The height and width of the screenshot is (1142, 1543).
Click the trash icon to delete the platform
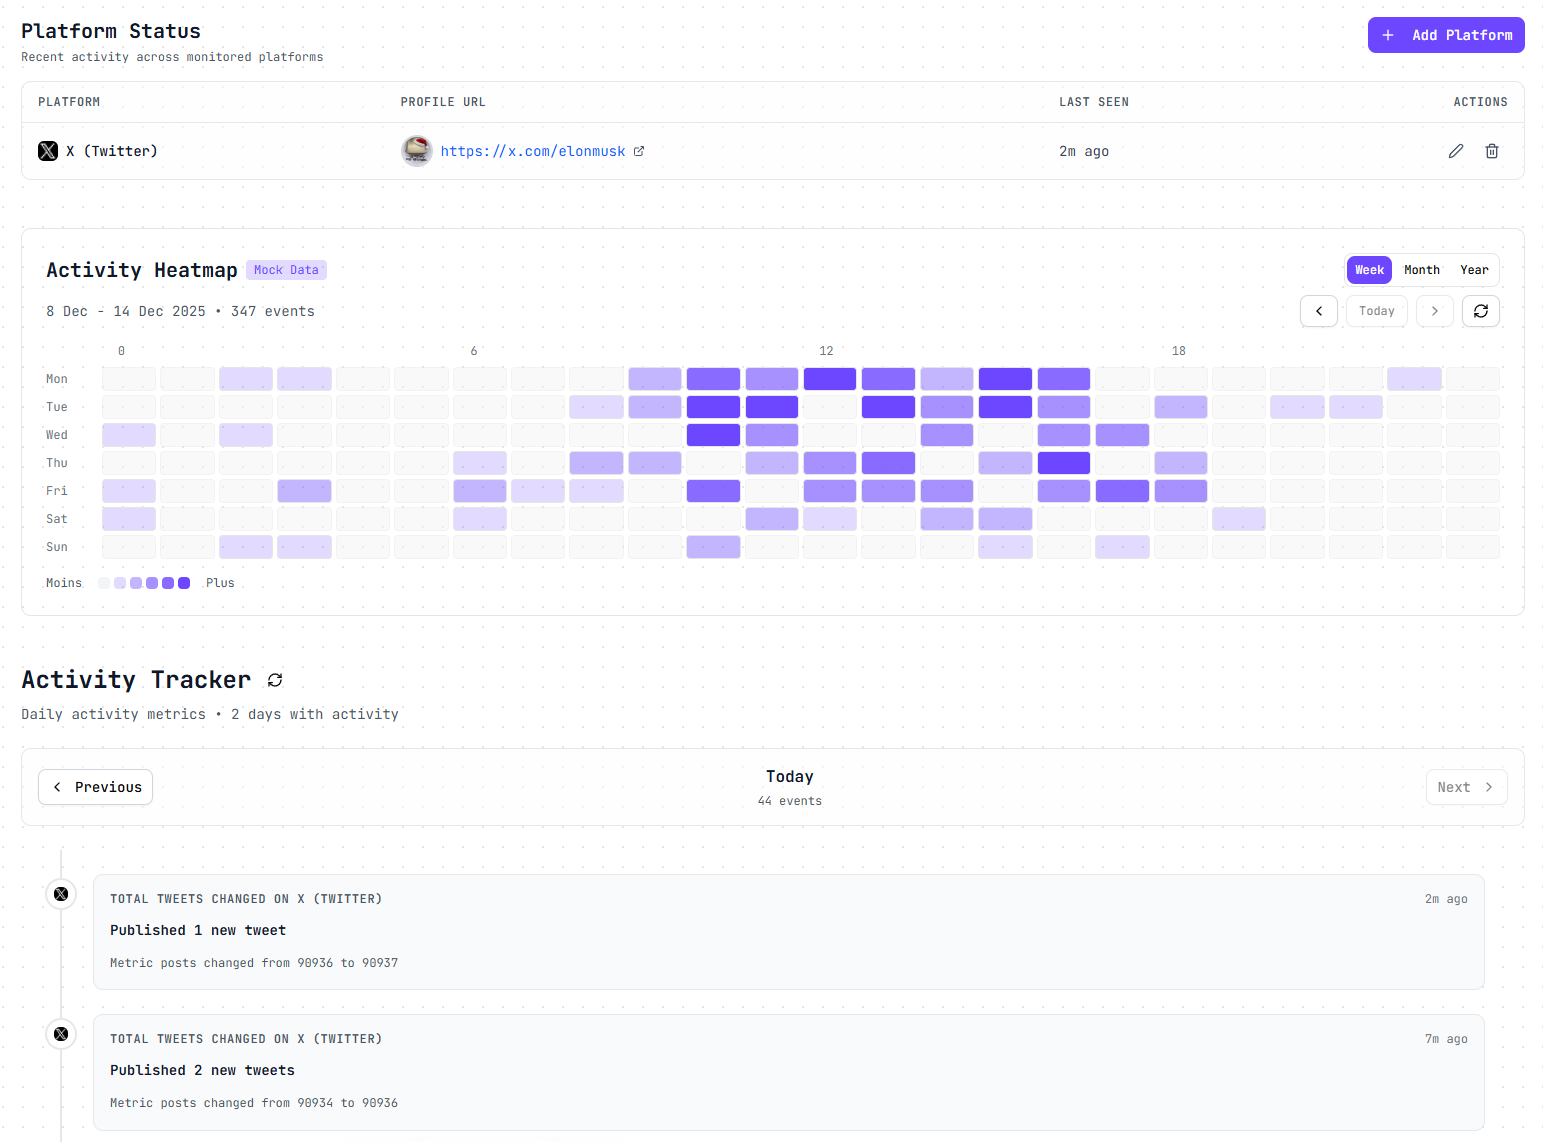coord(1492,151)
